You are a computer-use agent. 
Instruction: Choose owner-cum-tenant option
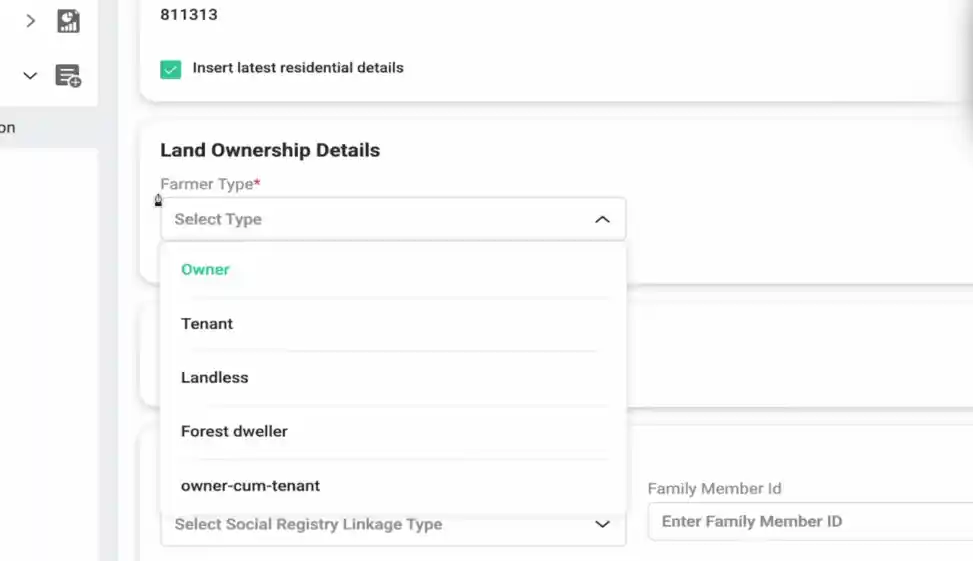pos(251,485)
